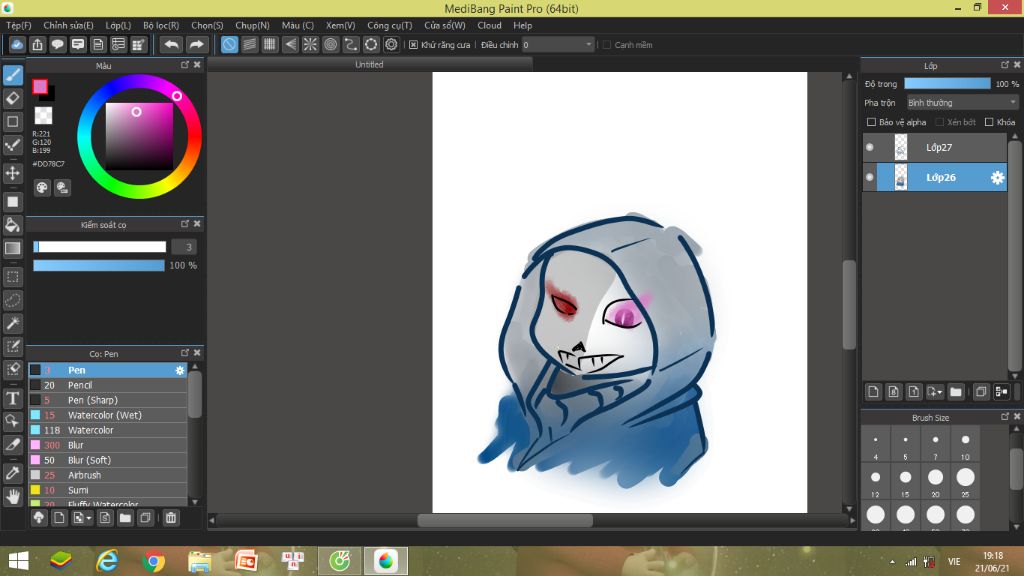Viewport: 1024px width, 576px height.
Task: Hide layer Lớp27 using visibility dot
Action: tap(869, 148)
